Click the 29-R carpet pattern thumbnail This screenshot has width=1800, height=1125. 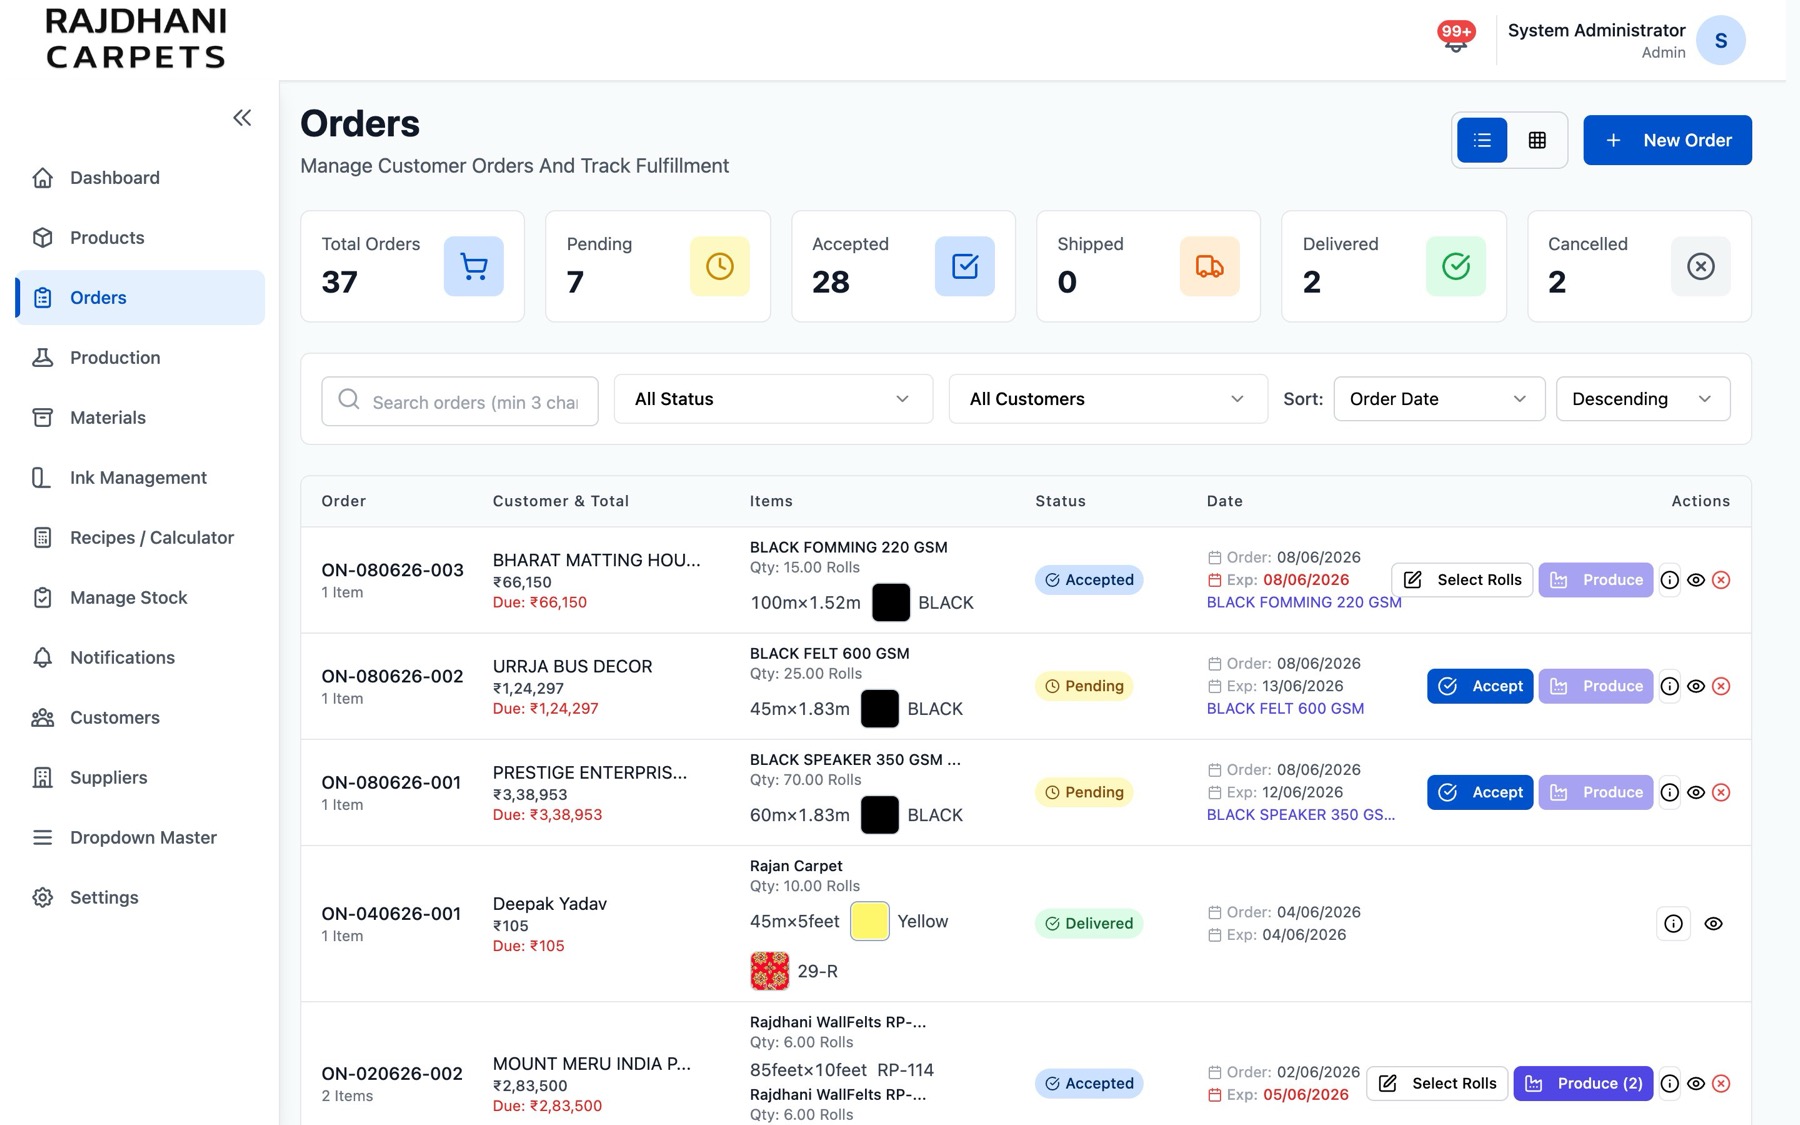pyautogui.click(x=770, y=971)
